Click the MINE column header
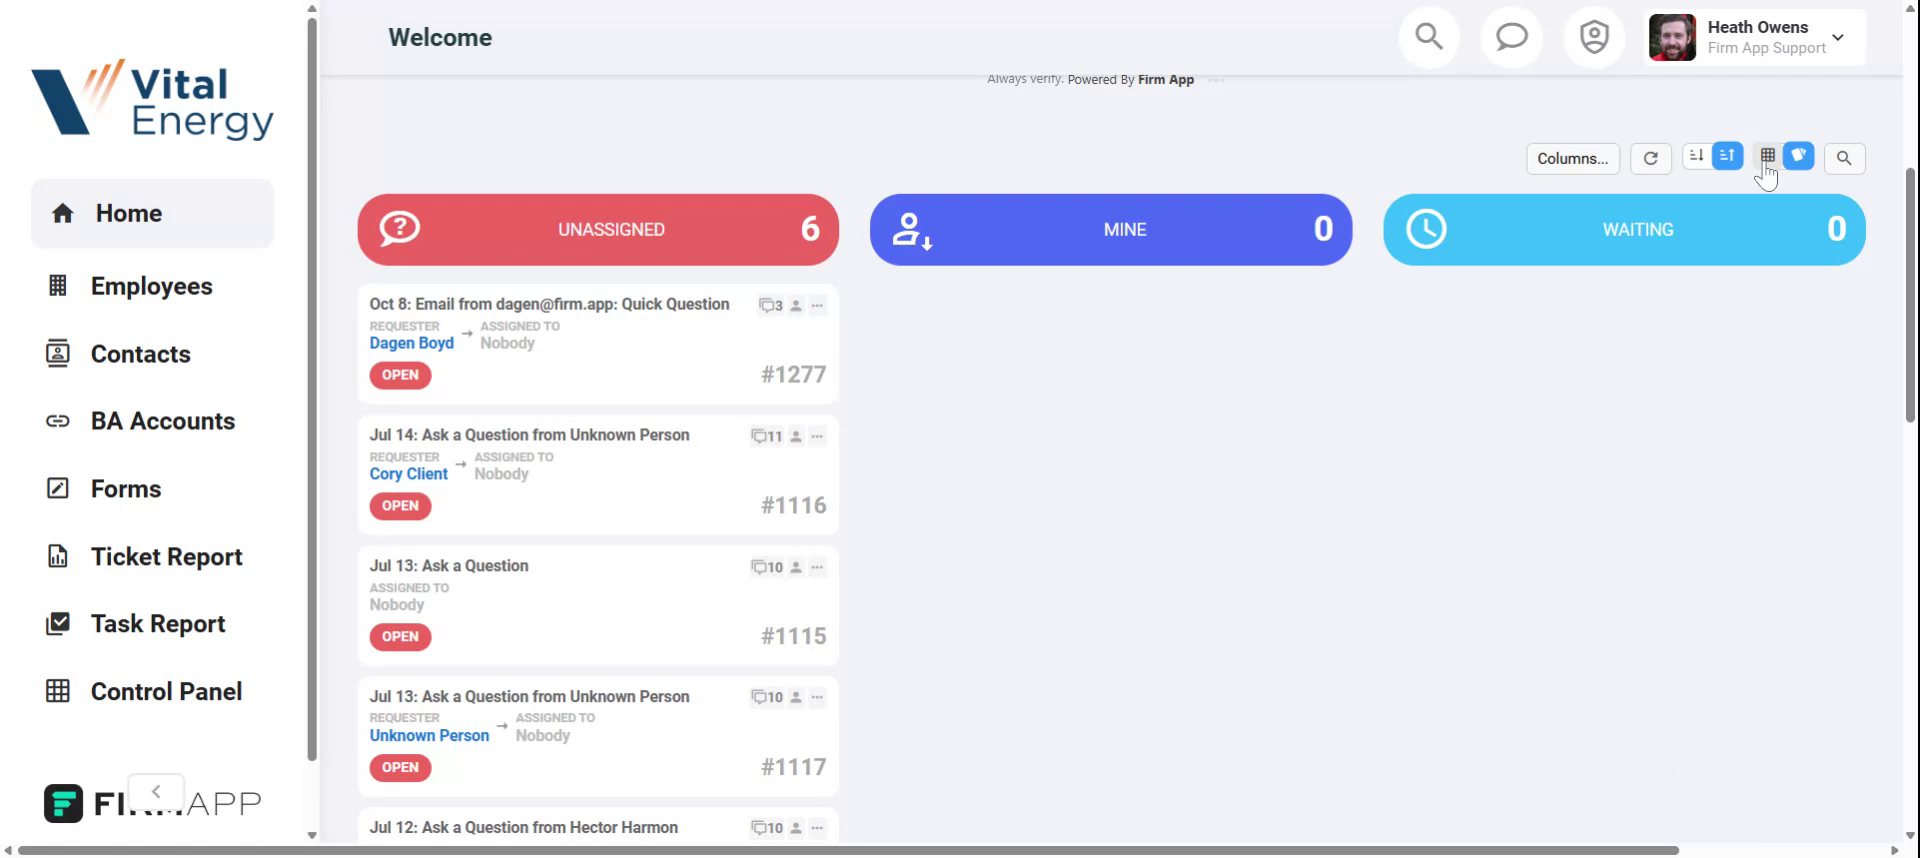This screenshot has height=858, width=1920. (1111, 229)
